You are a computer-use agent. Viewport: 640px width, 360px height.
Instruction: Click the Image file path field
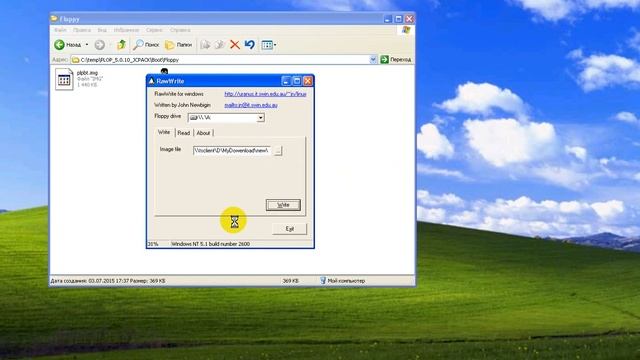pos(232,151)
